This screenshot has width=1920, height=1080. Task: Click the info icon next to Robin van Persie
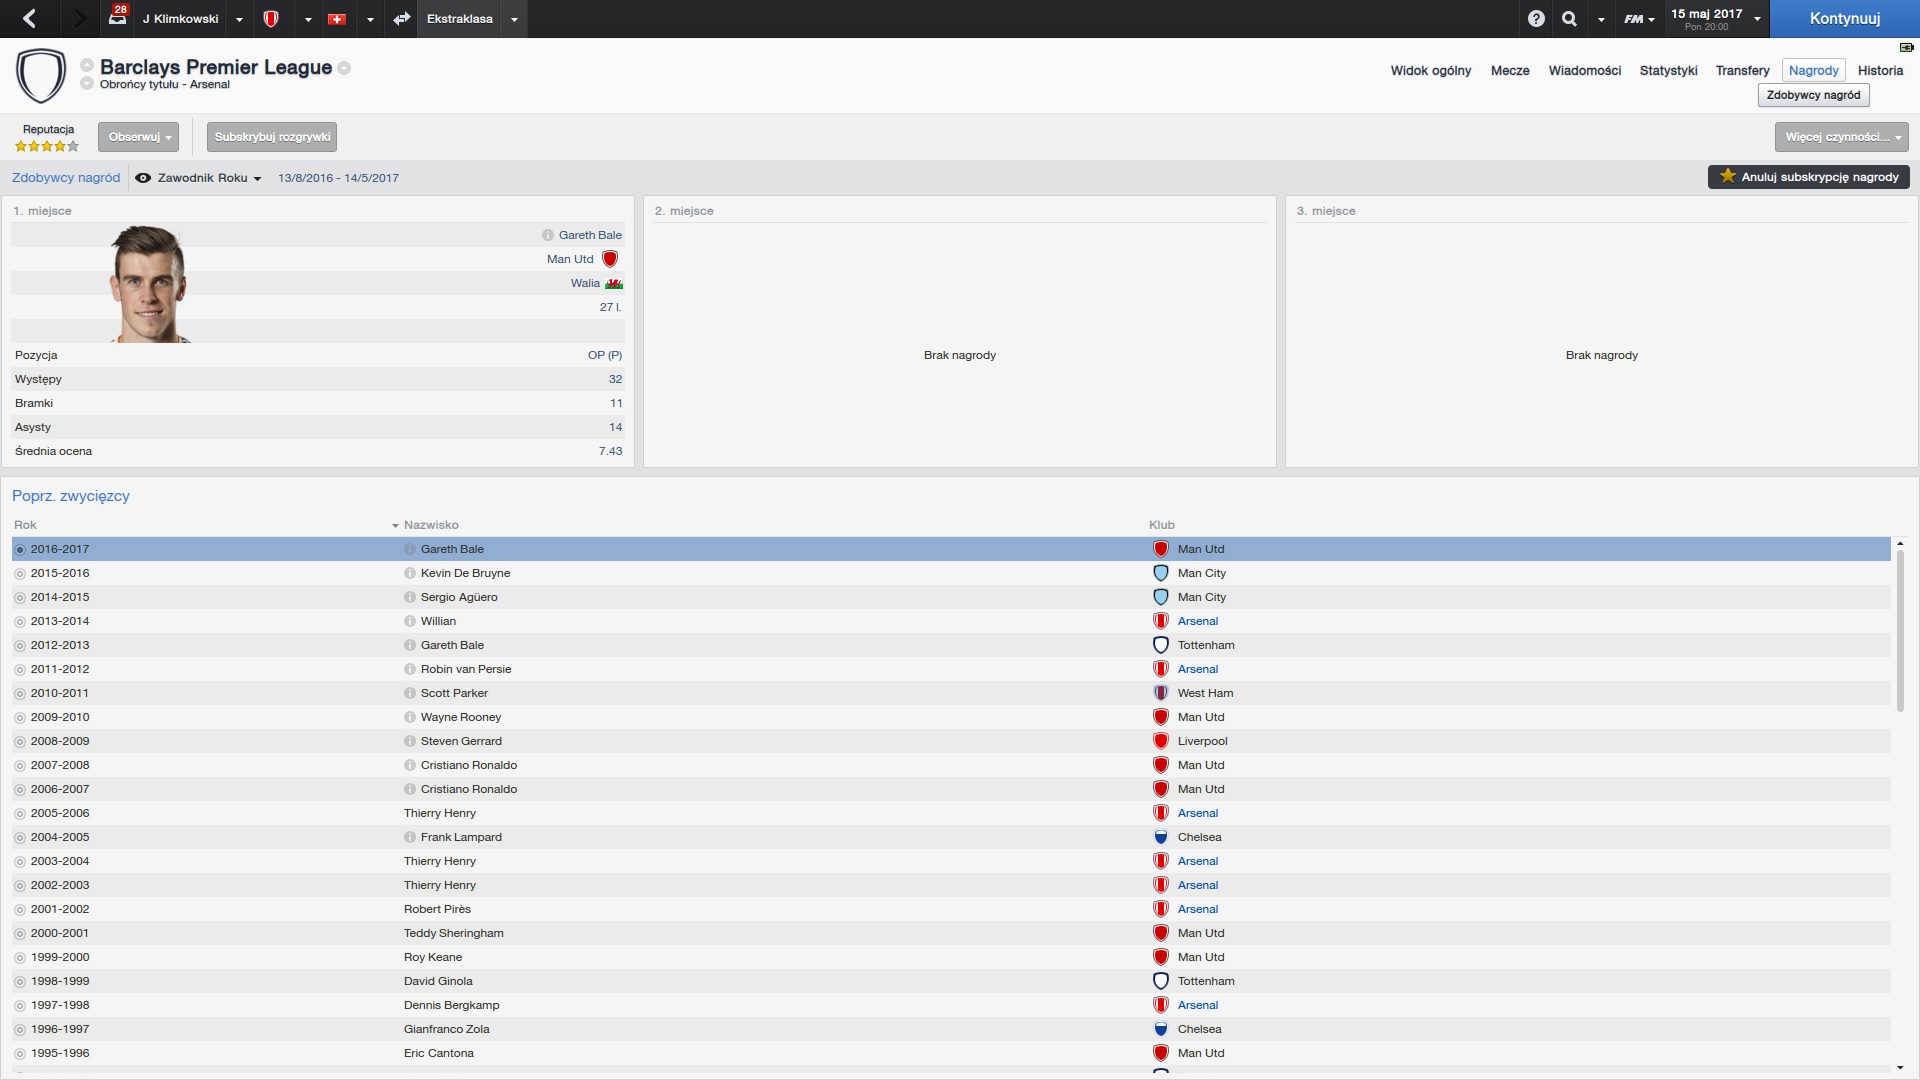coord(410,669)
